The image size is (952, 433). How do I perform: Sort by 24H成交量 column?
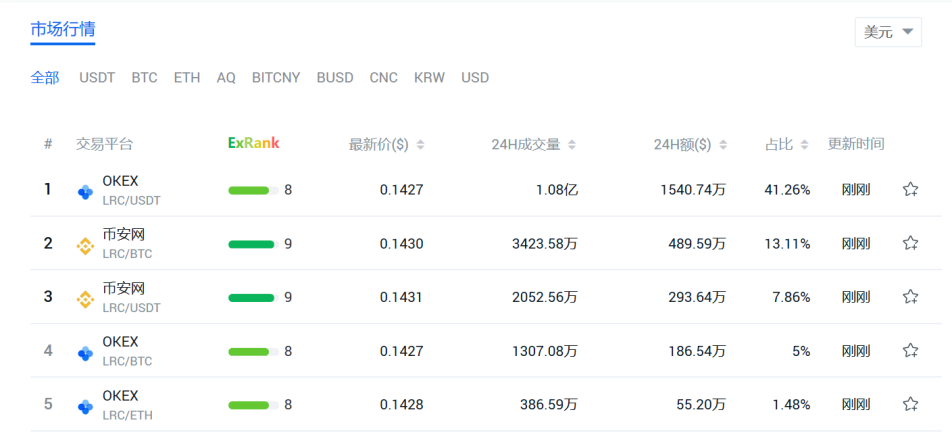click(571, 145)
